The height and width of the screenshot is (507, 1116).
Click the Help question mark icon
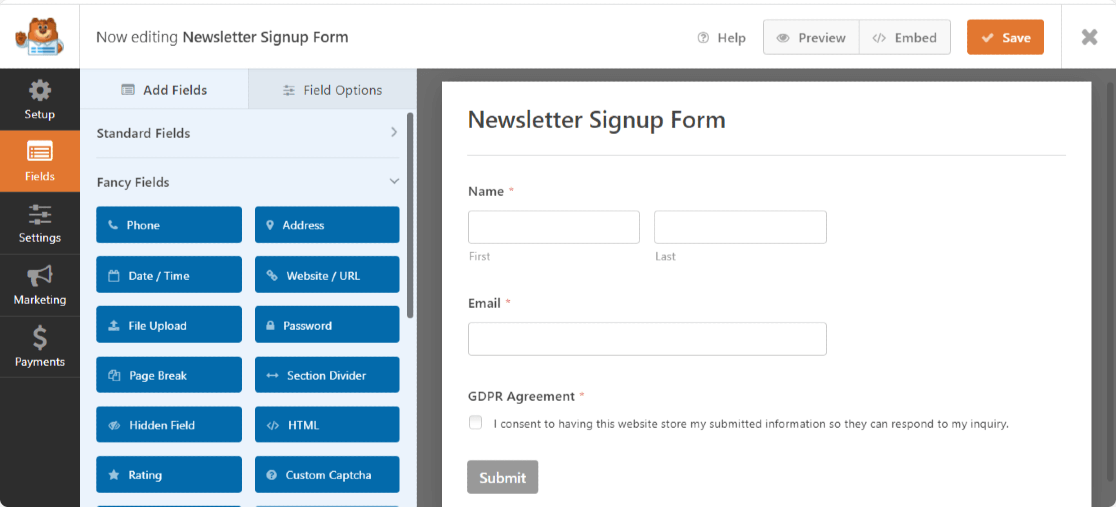[703, 38]
